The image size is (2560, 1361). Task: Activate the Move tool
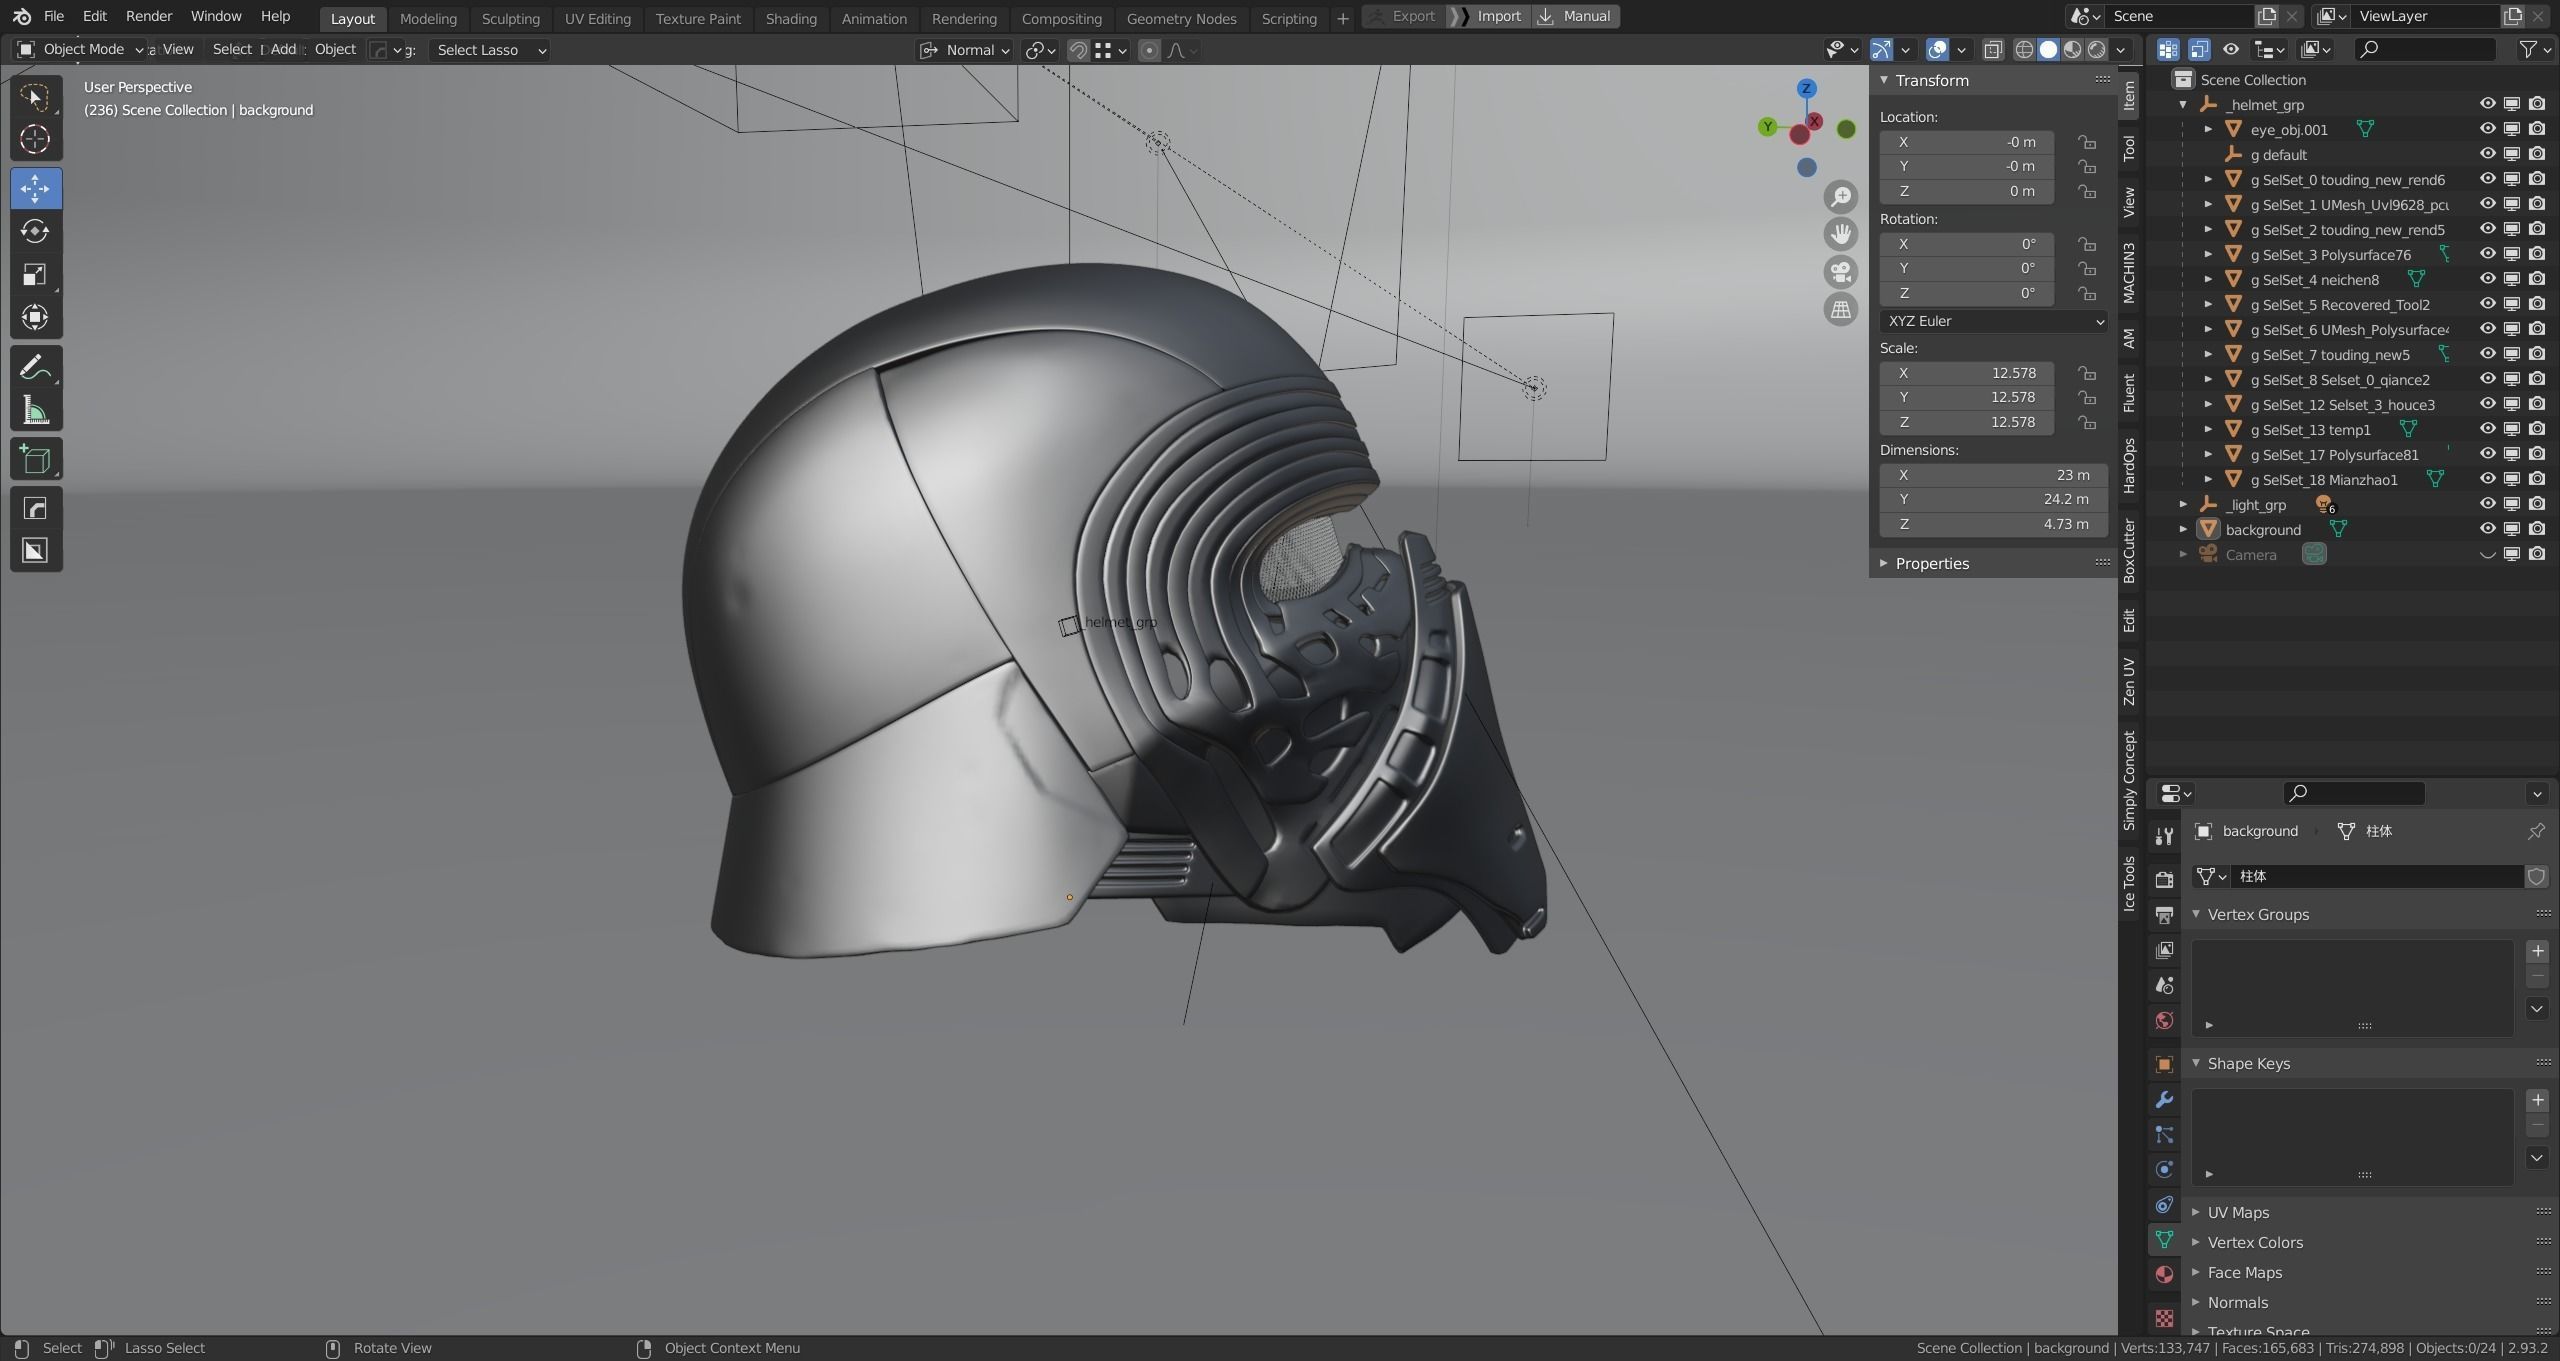(x=36, y=188)
